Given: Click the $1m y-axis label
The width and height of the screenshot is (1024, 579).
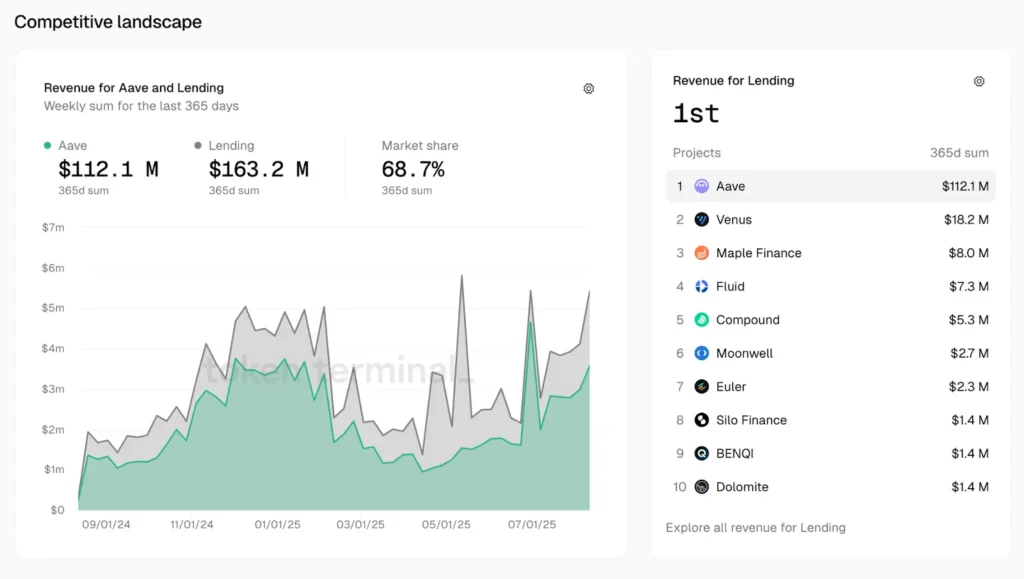Looking at the screenshot, I should coord(54,469).
